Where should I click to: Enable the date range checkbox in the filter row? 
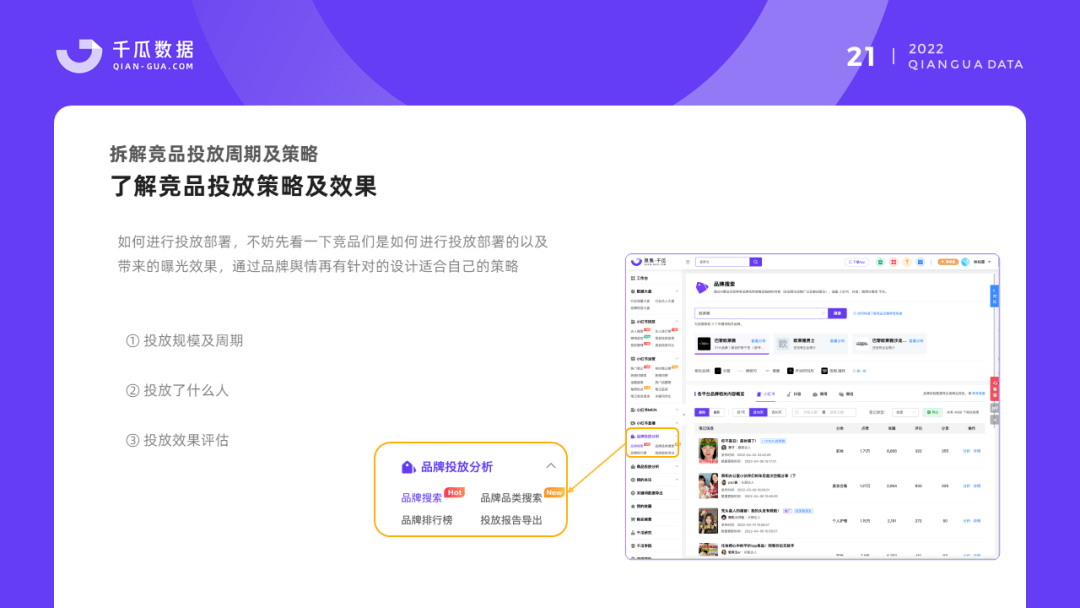(795, 412)
